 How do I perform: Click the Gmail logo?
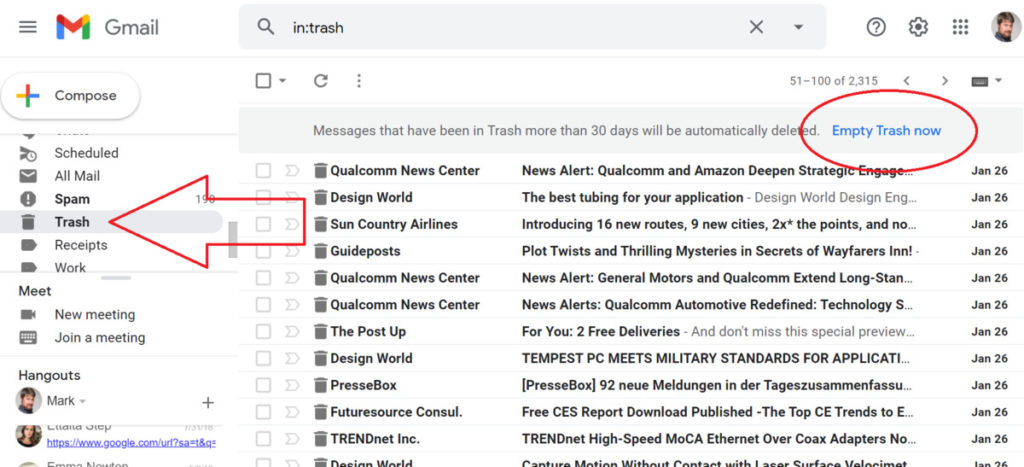coord(107,27)
